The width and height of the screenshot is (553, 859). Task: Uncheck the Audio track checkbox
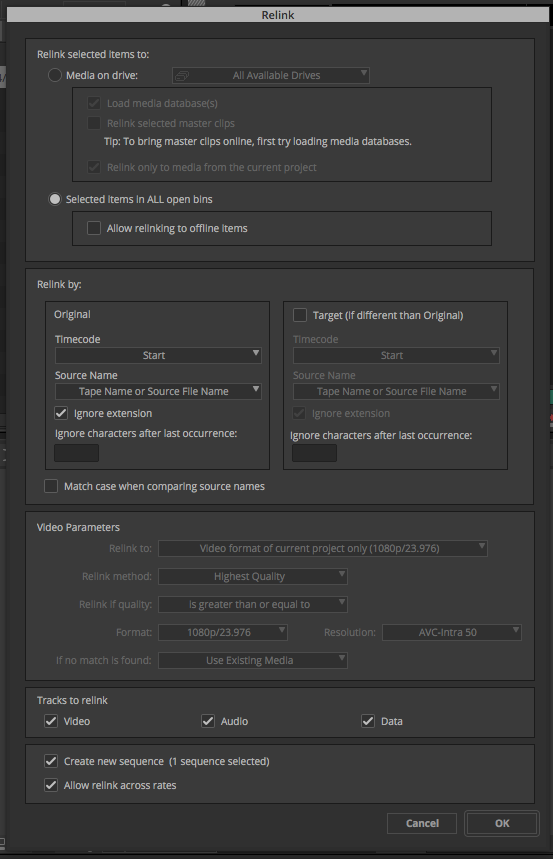pos(208,721)
